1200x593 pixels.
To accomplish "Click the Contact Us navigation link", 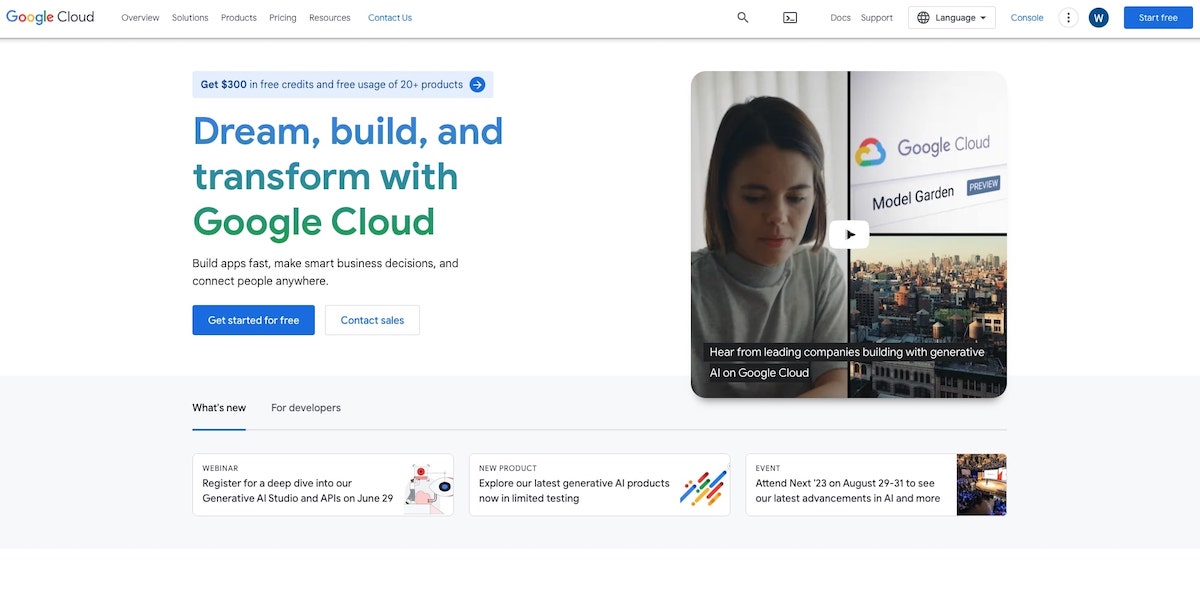I will (x=389, y=17).
